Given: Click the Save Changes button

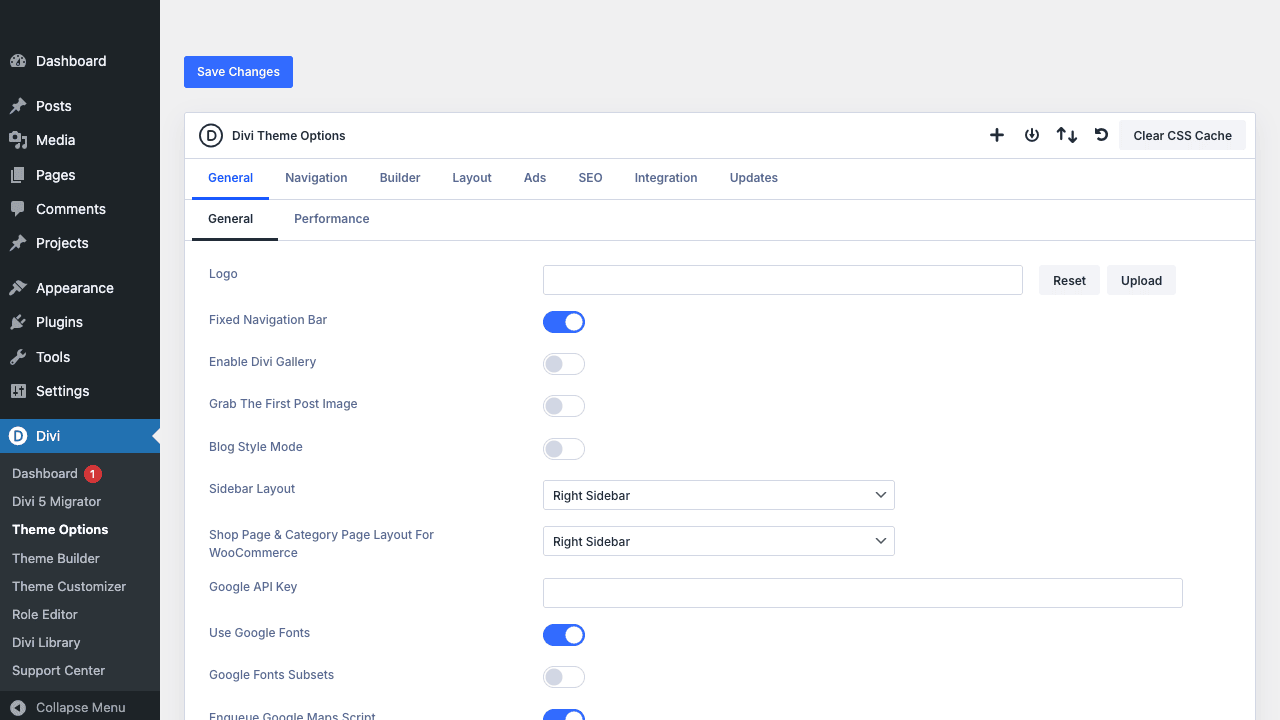Looking at the screenshot, I should click(x=238, y=72).
